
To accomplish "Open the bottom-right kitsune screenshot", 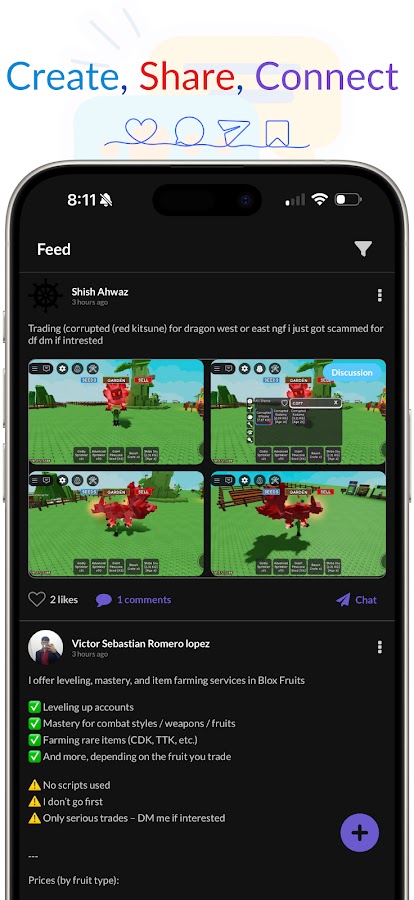I will [299, 523].
